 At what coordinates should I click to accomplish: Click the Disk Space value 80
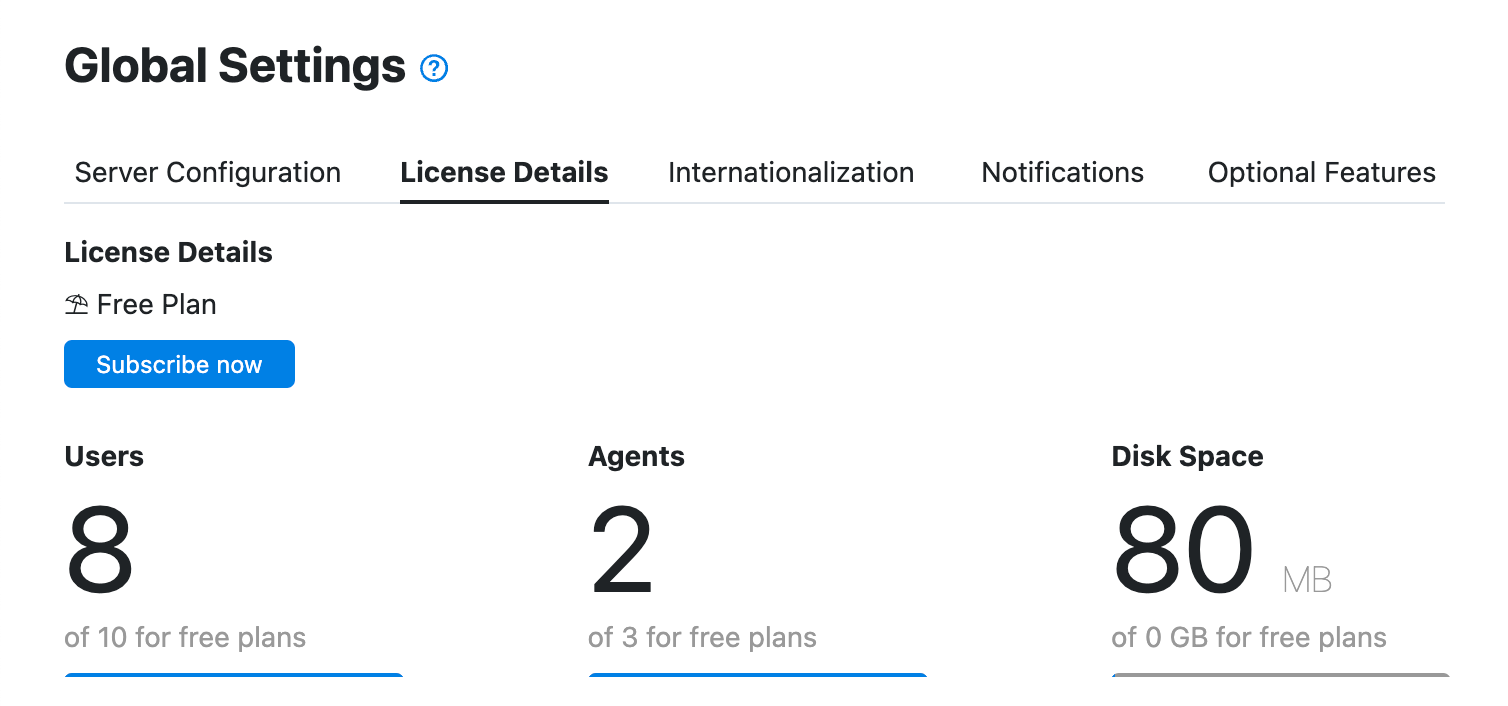[x=1183, y=551]
